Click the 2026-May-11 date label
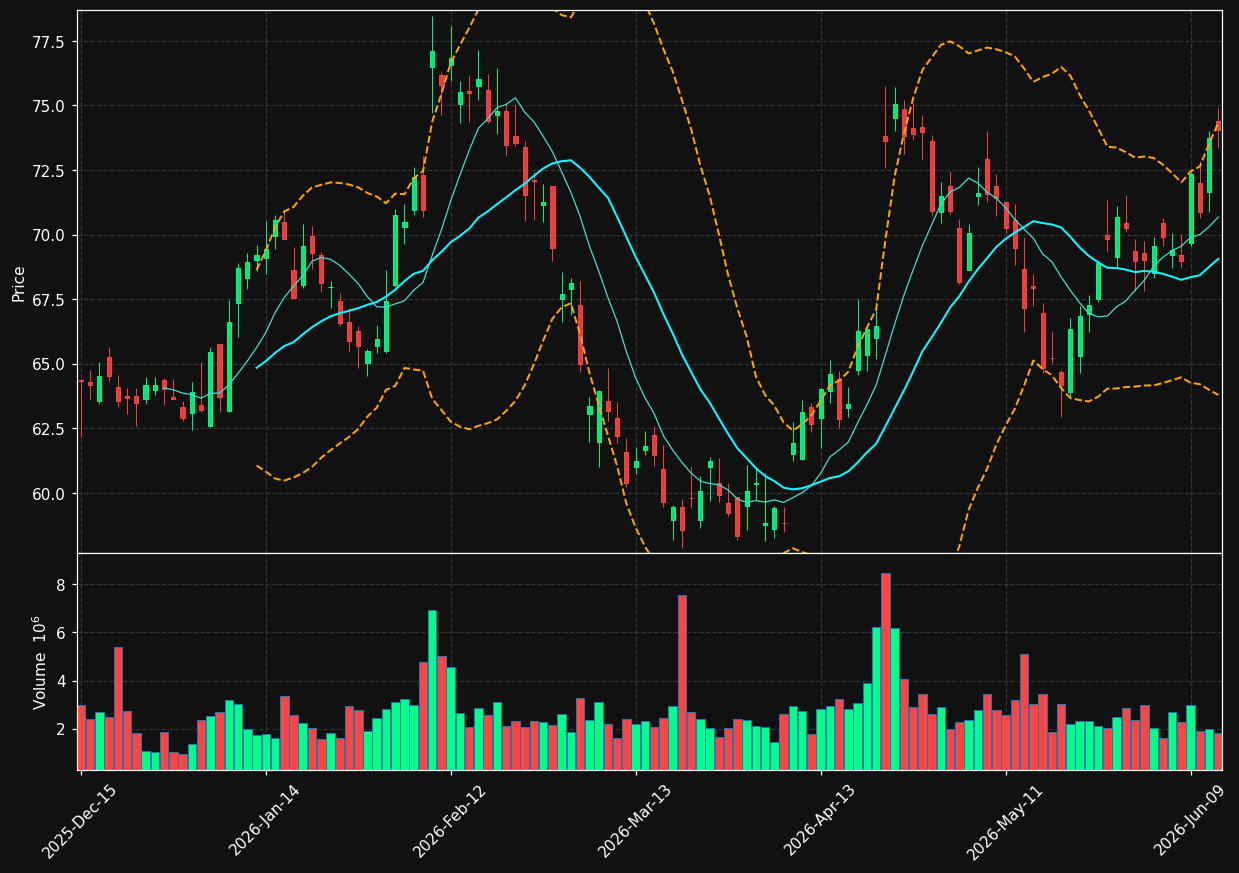The height and width of the screenshot is (873, 1239). tap(1003, 820)
